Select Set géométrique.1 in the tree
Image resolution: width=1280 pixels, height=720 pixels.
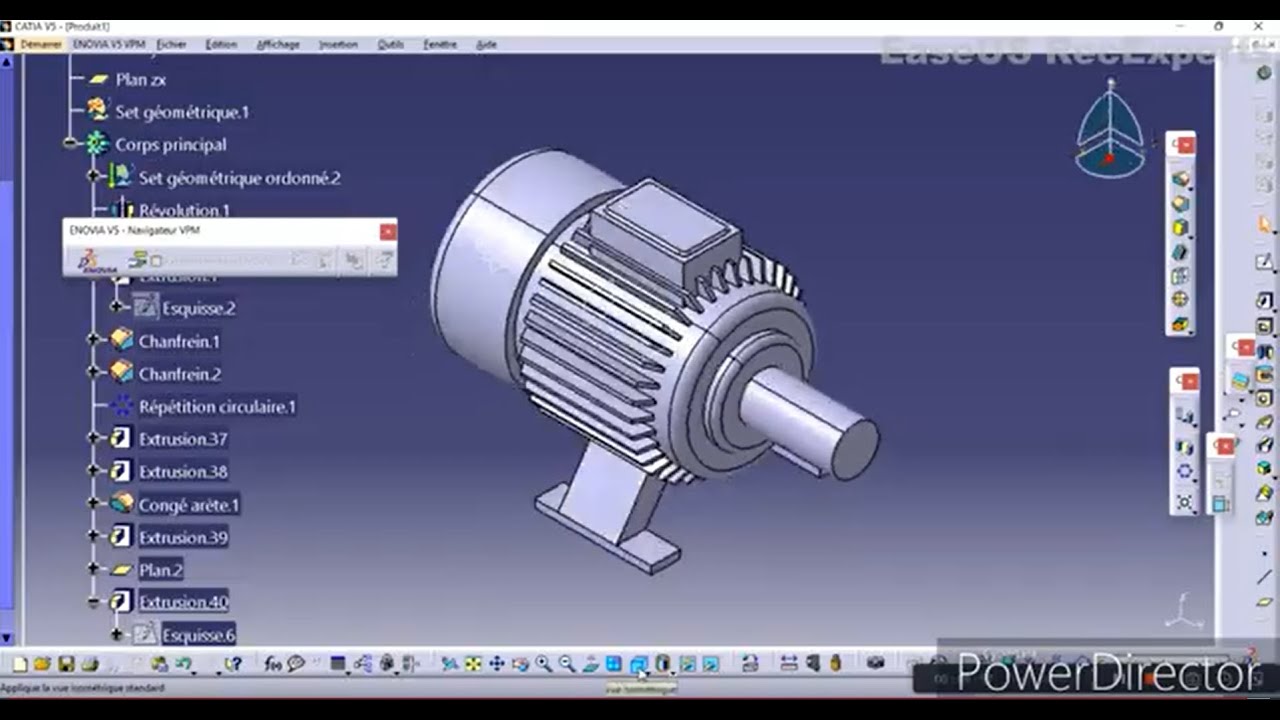182,112
